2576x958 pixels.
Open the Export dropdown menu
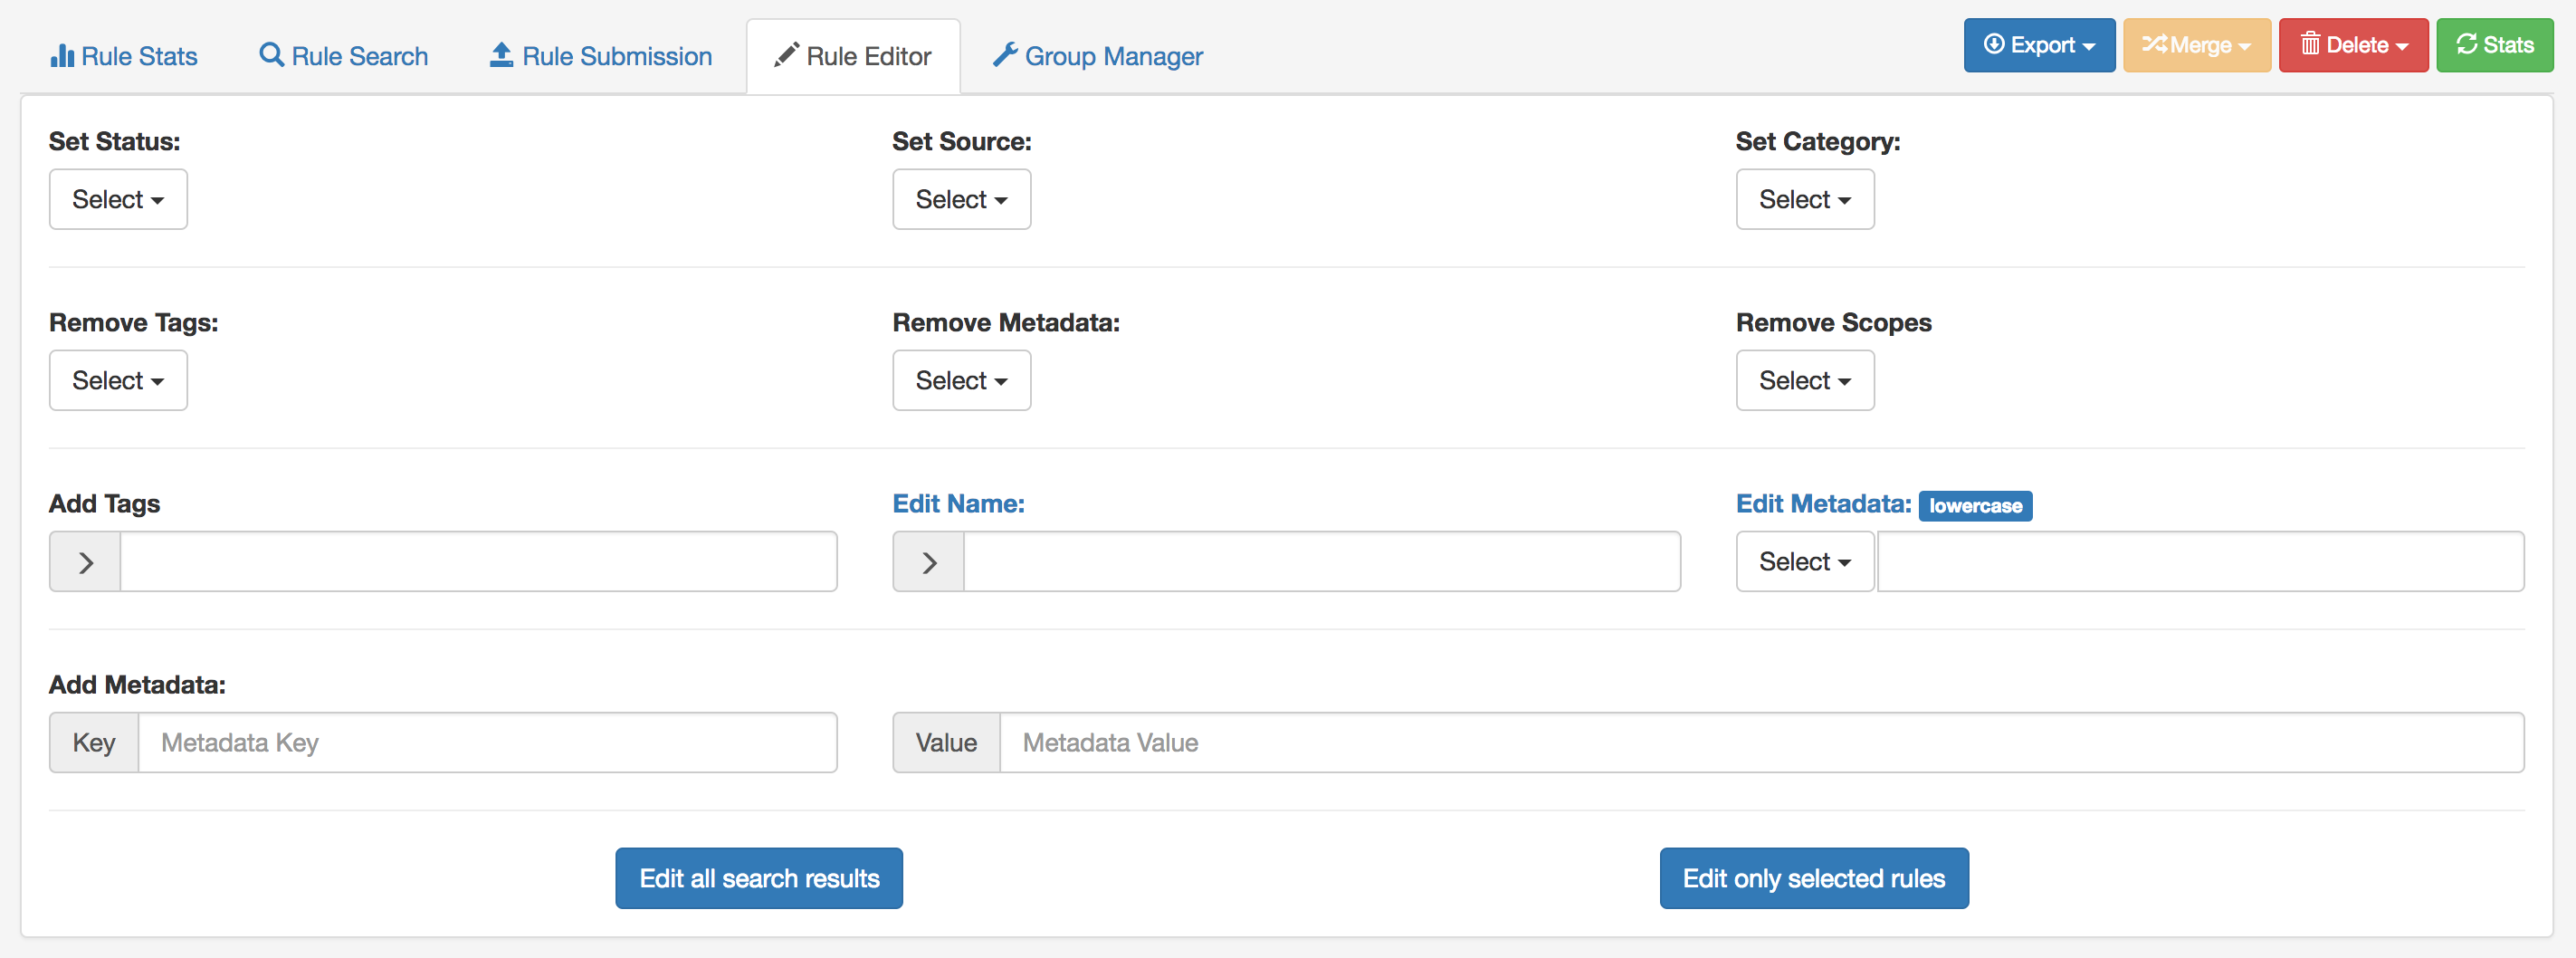point(2039,46)
